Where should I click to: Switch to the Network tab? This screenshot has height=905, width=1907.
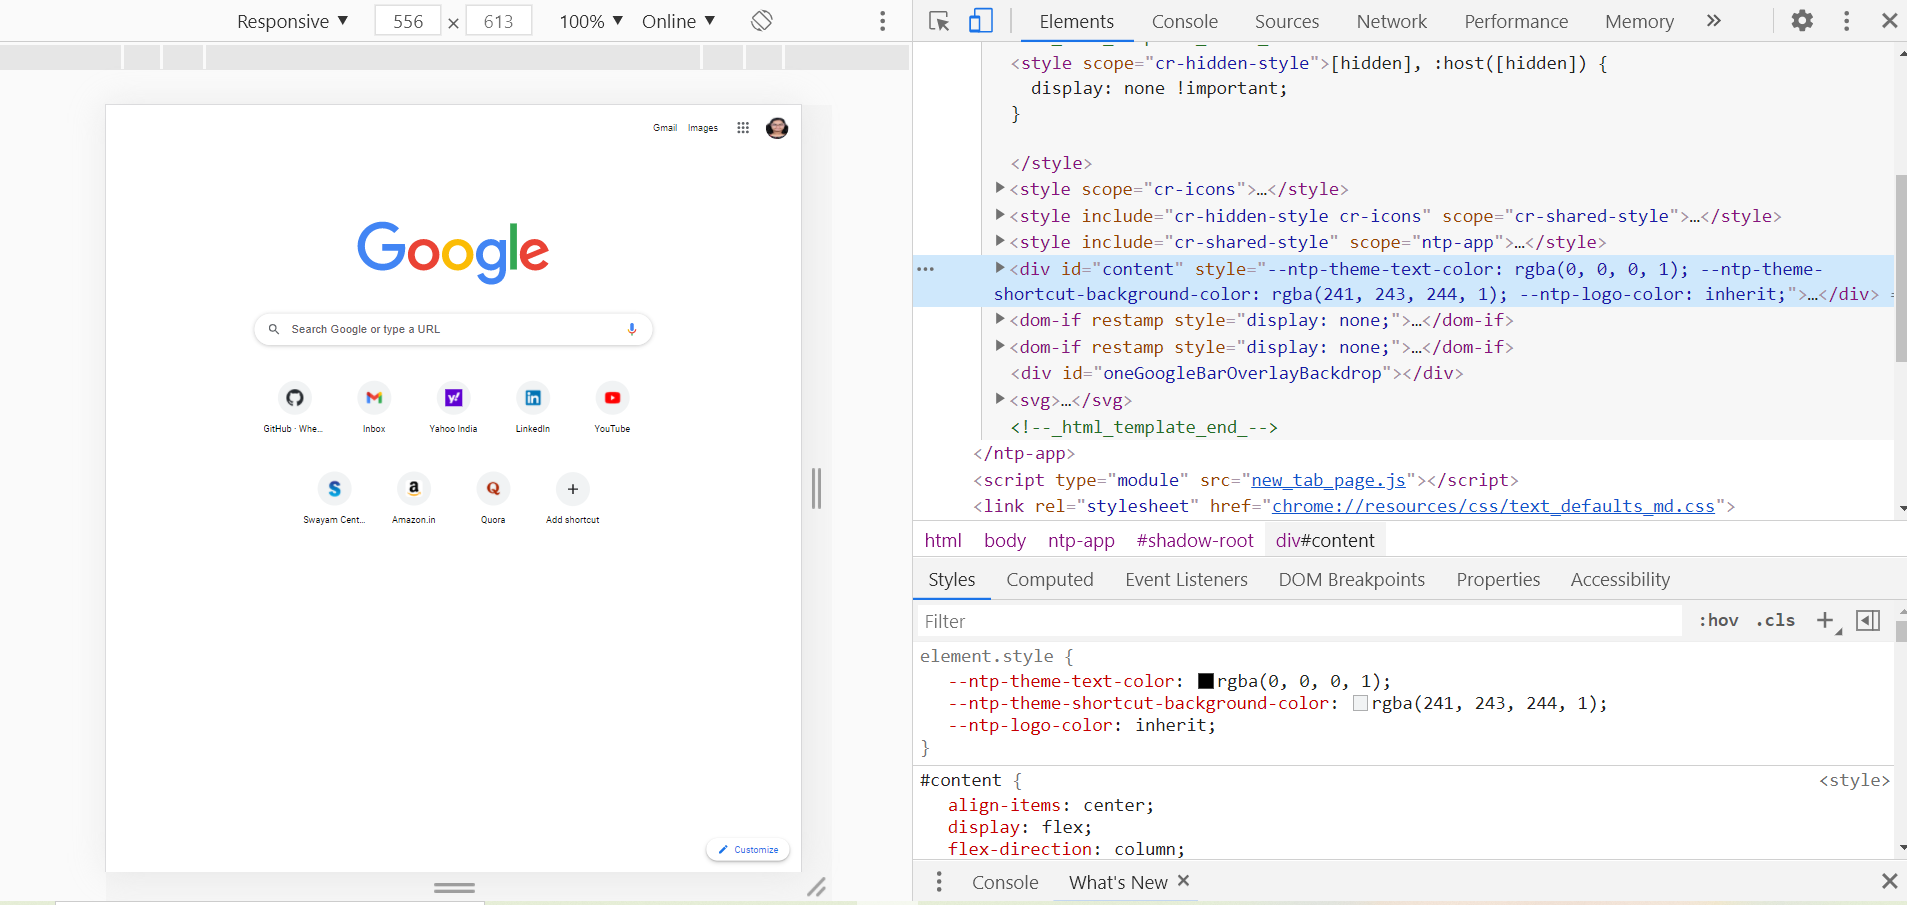point(1391,21)
